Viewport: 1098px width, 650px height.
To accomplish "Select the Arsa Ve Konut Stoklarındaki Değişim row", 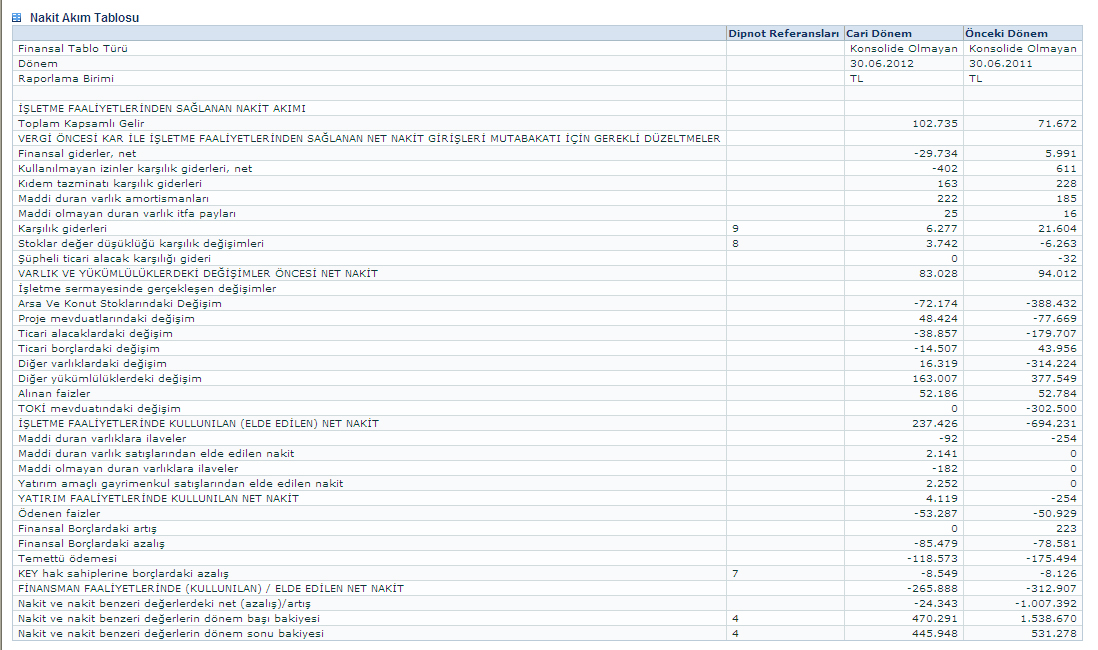I will click(x=120, y=303).
